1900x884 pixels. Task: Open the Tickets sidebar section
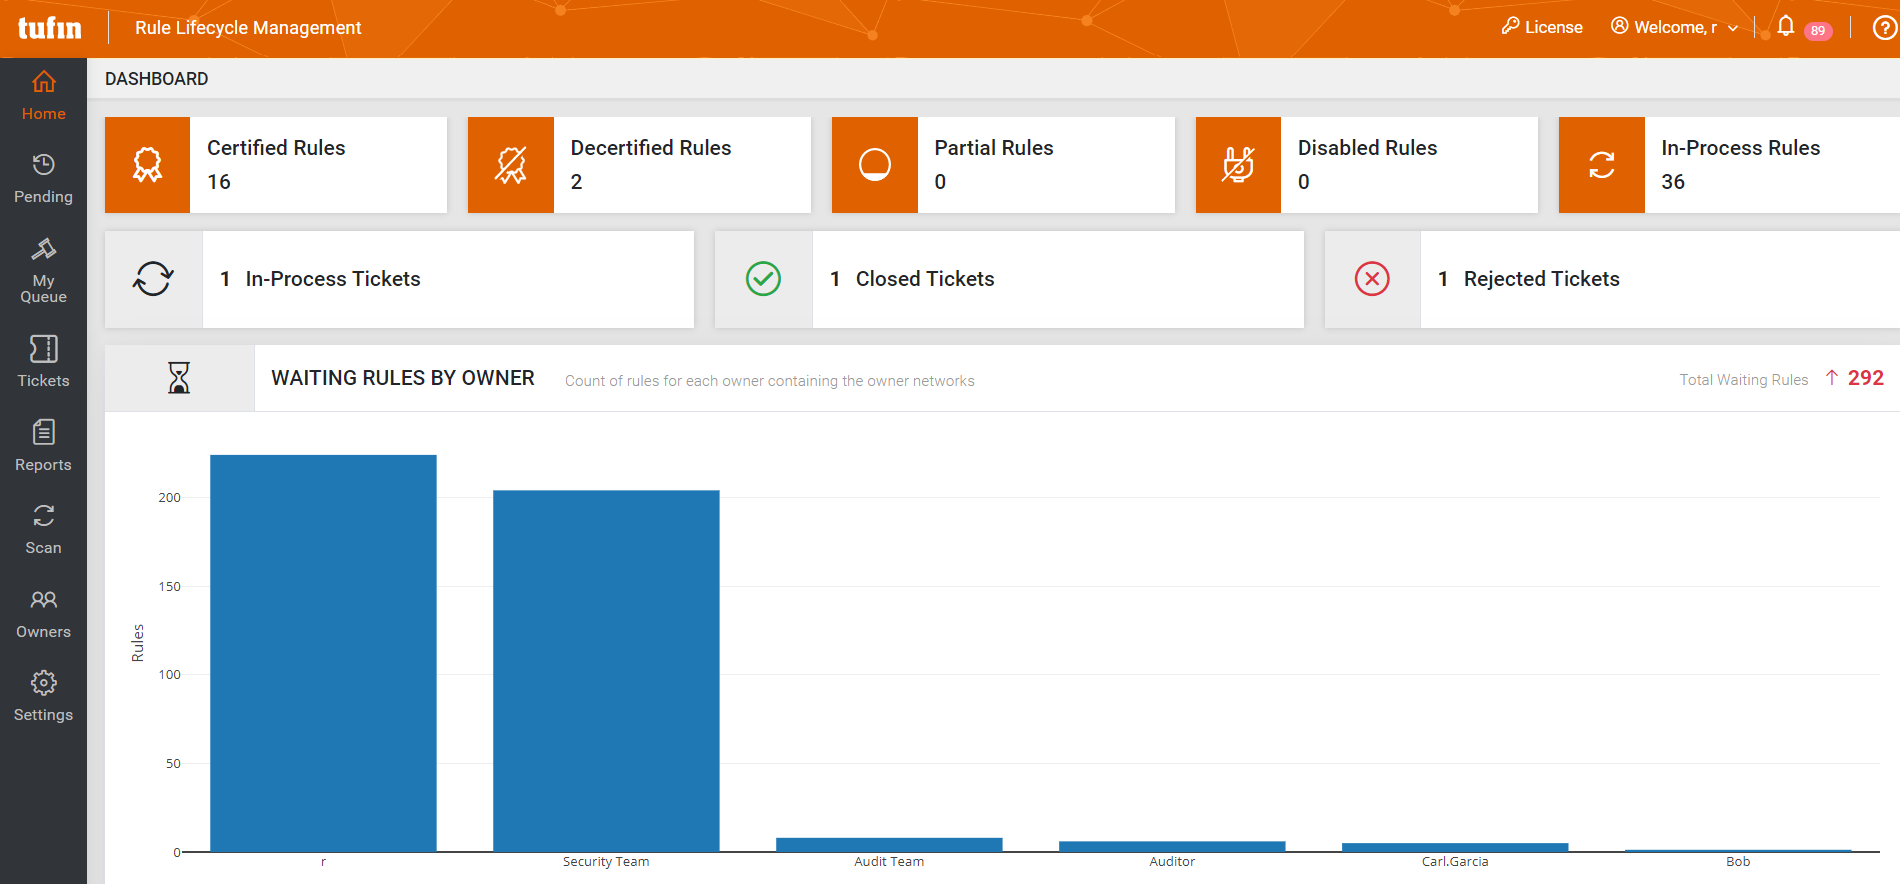43,361
